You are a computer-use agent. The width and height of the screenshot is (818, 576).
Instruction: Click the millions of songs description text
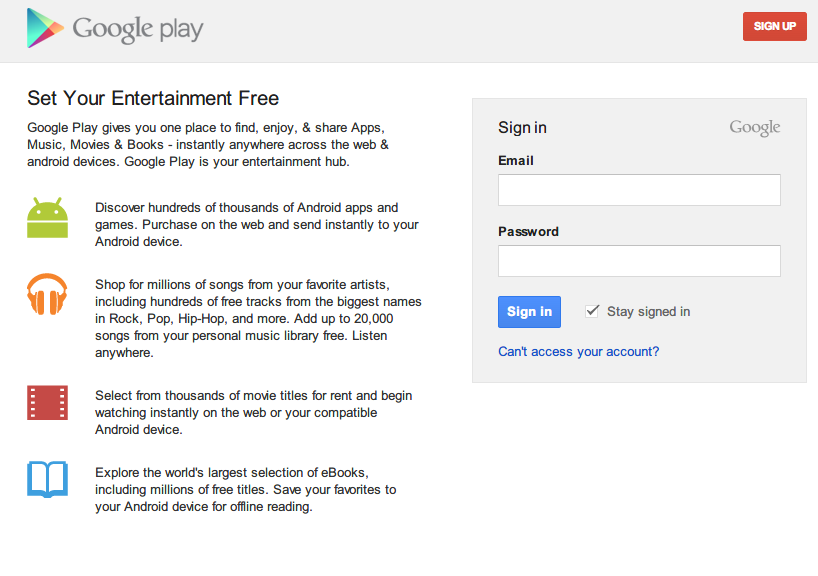tap(258, 318)
